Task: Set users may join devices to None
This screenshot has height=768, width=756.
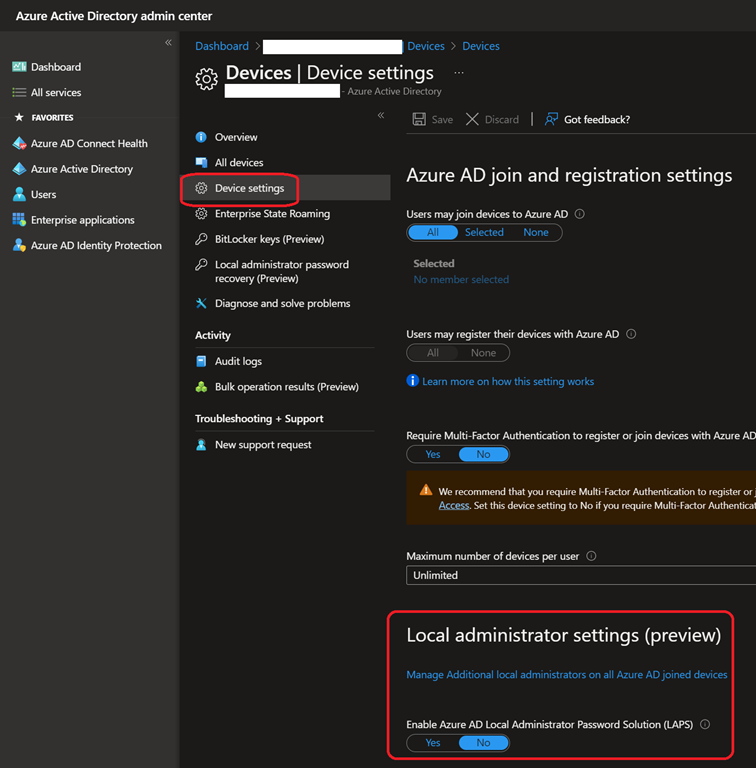Action: [536, 232]
